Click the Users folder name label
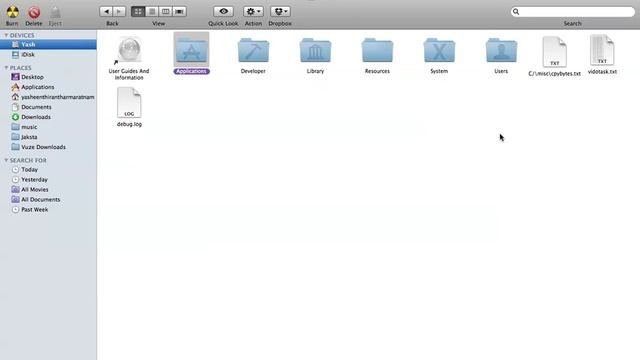 tap(501, 71)
